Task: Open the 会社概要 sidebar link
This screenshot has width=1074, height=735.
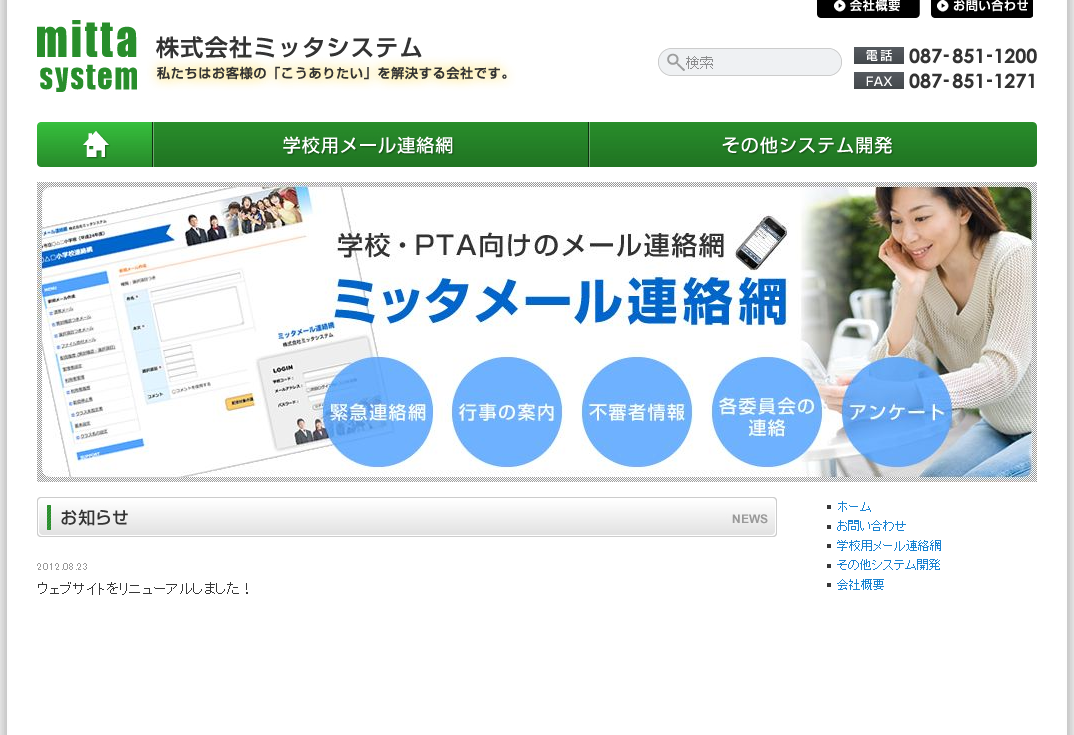Action: 862,583
